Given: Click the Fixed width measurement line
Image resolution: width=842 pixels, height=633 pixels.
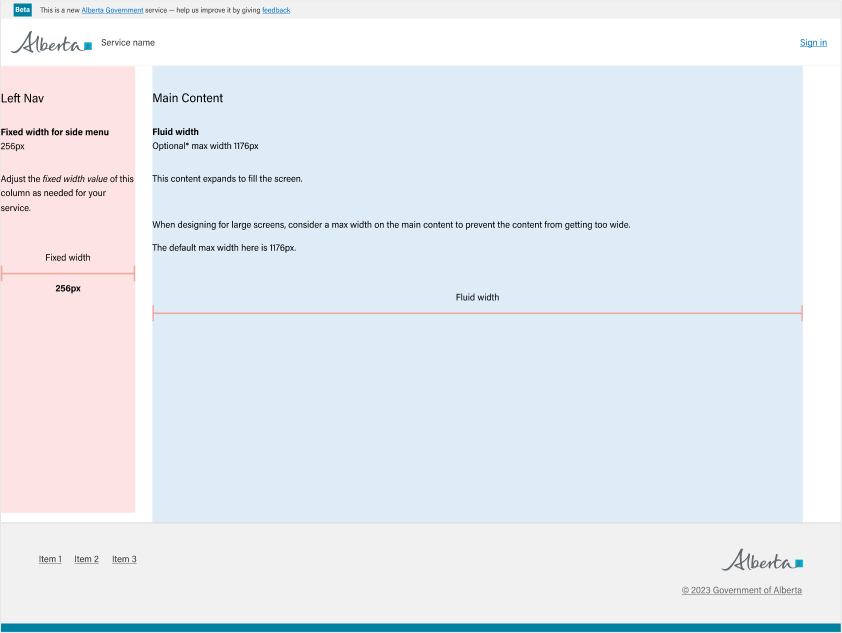Looking at the screenshot, I should [x=68, y=273].
